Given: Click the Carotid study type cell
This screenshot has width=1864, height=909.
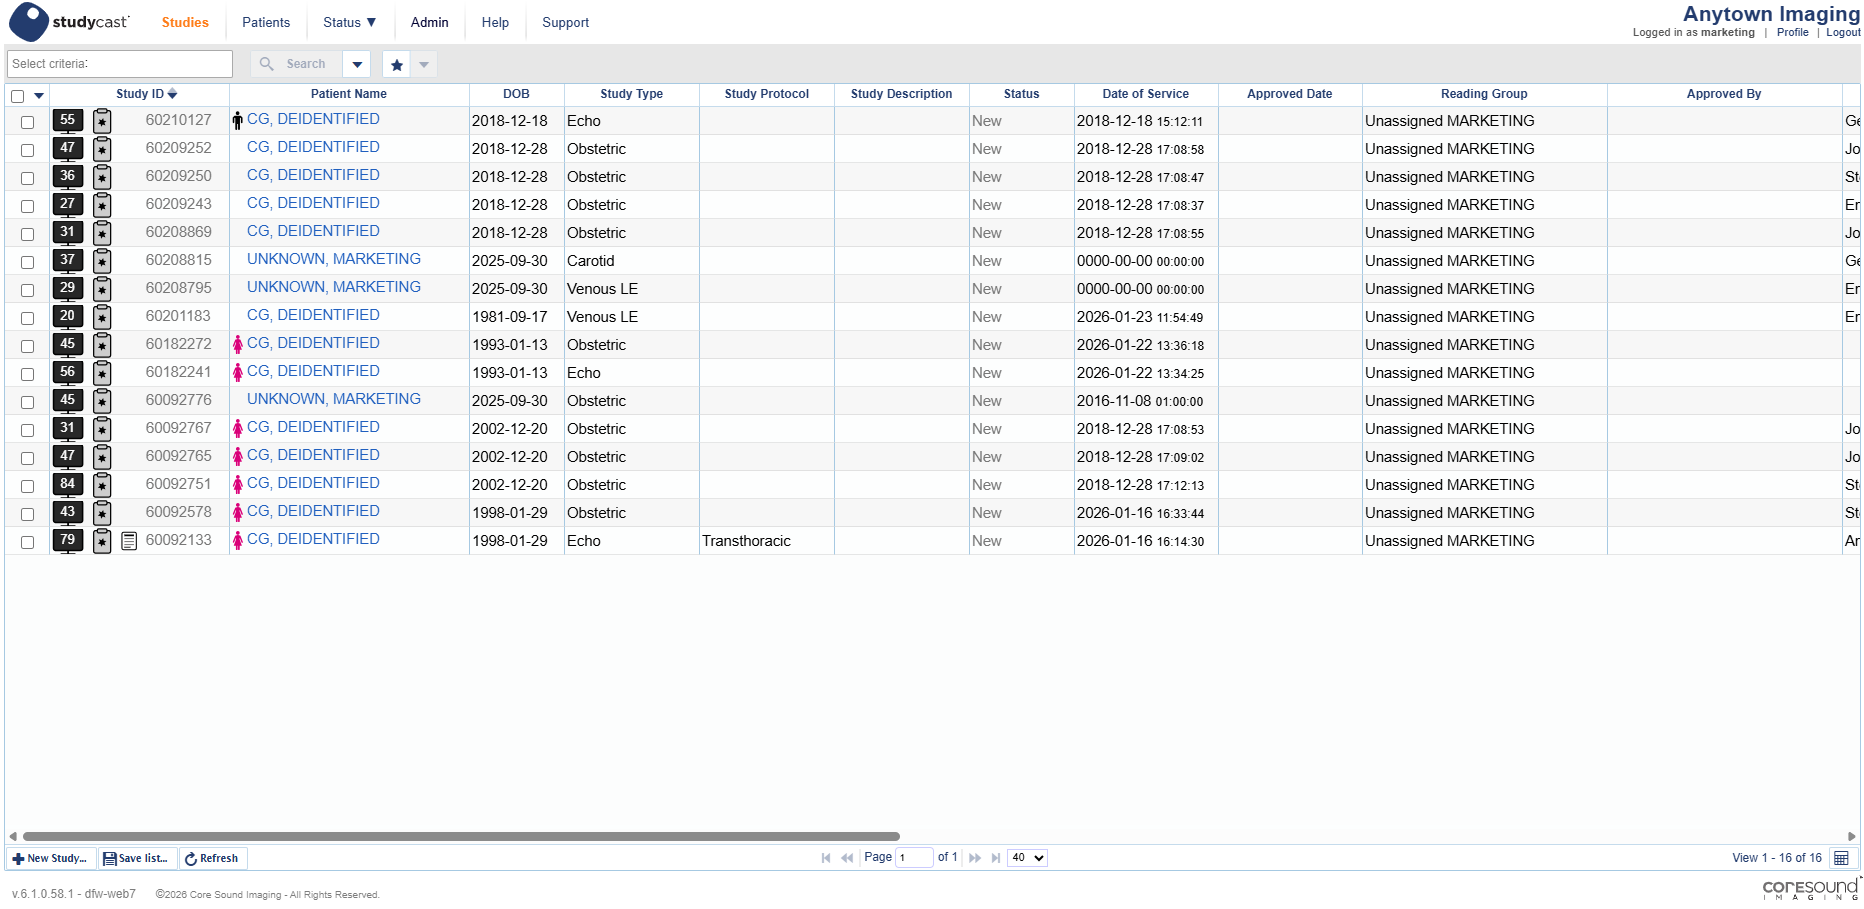Looking at the screenshot, I should click(x=631, y=261).
